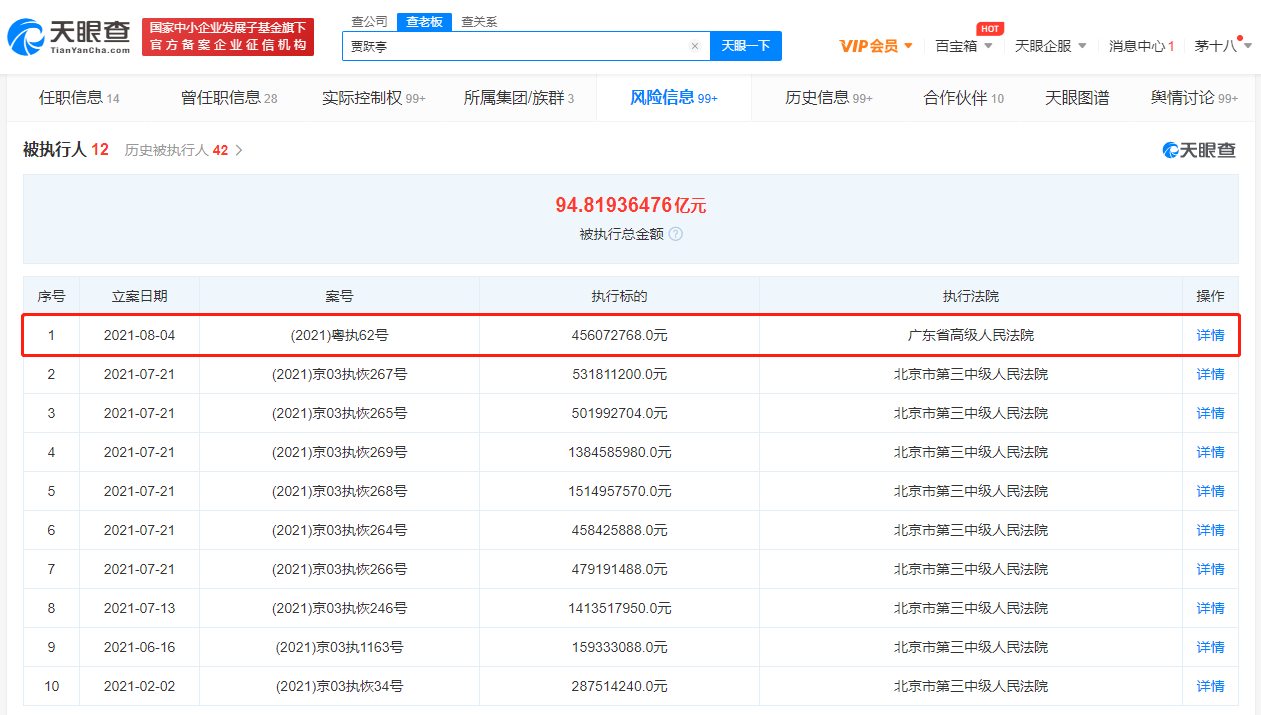Click the 天眼查 watermark logo at right
The width and height of the screenshot is (1261, 715).
click(x=1199, y=150)
